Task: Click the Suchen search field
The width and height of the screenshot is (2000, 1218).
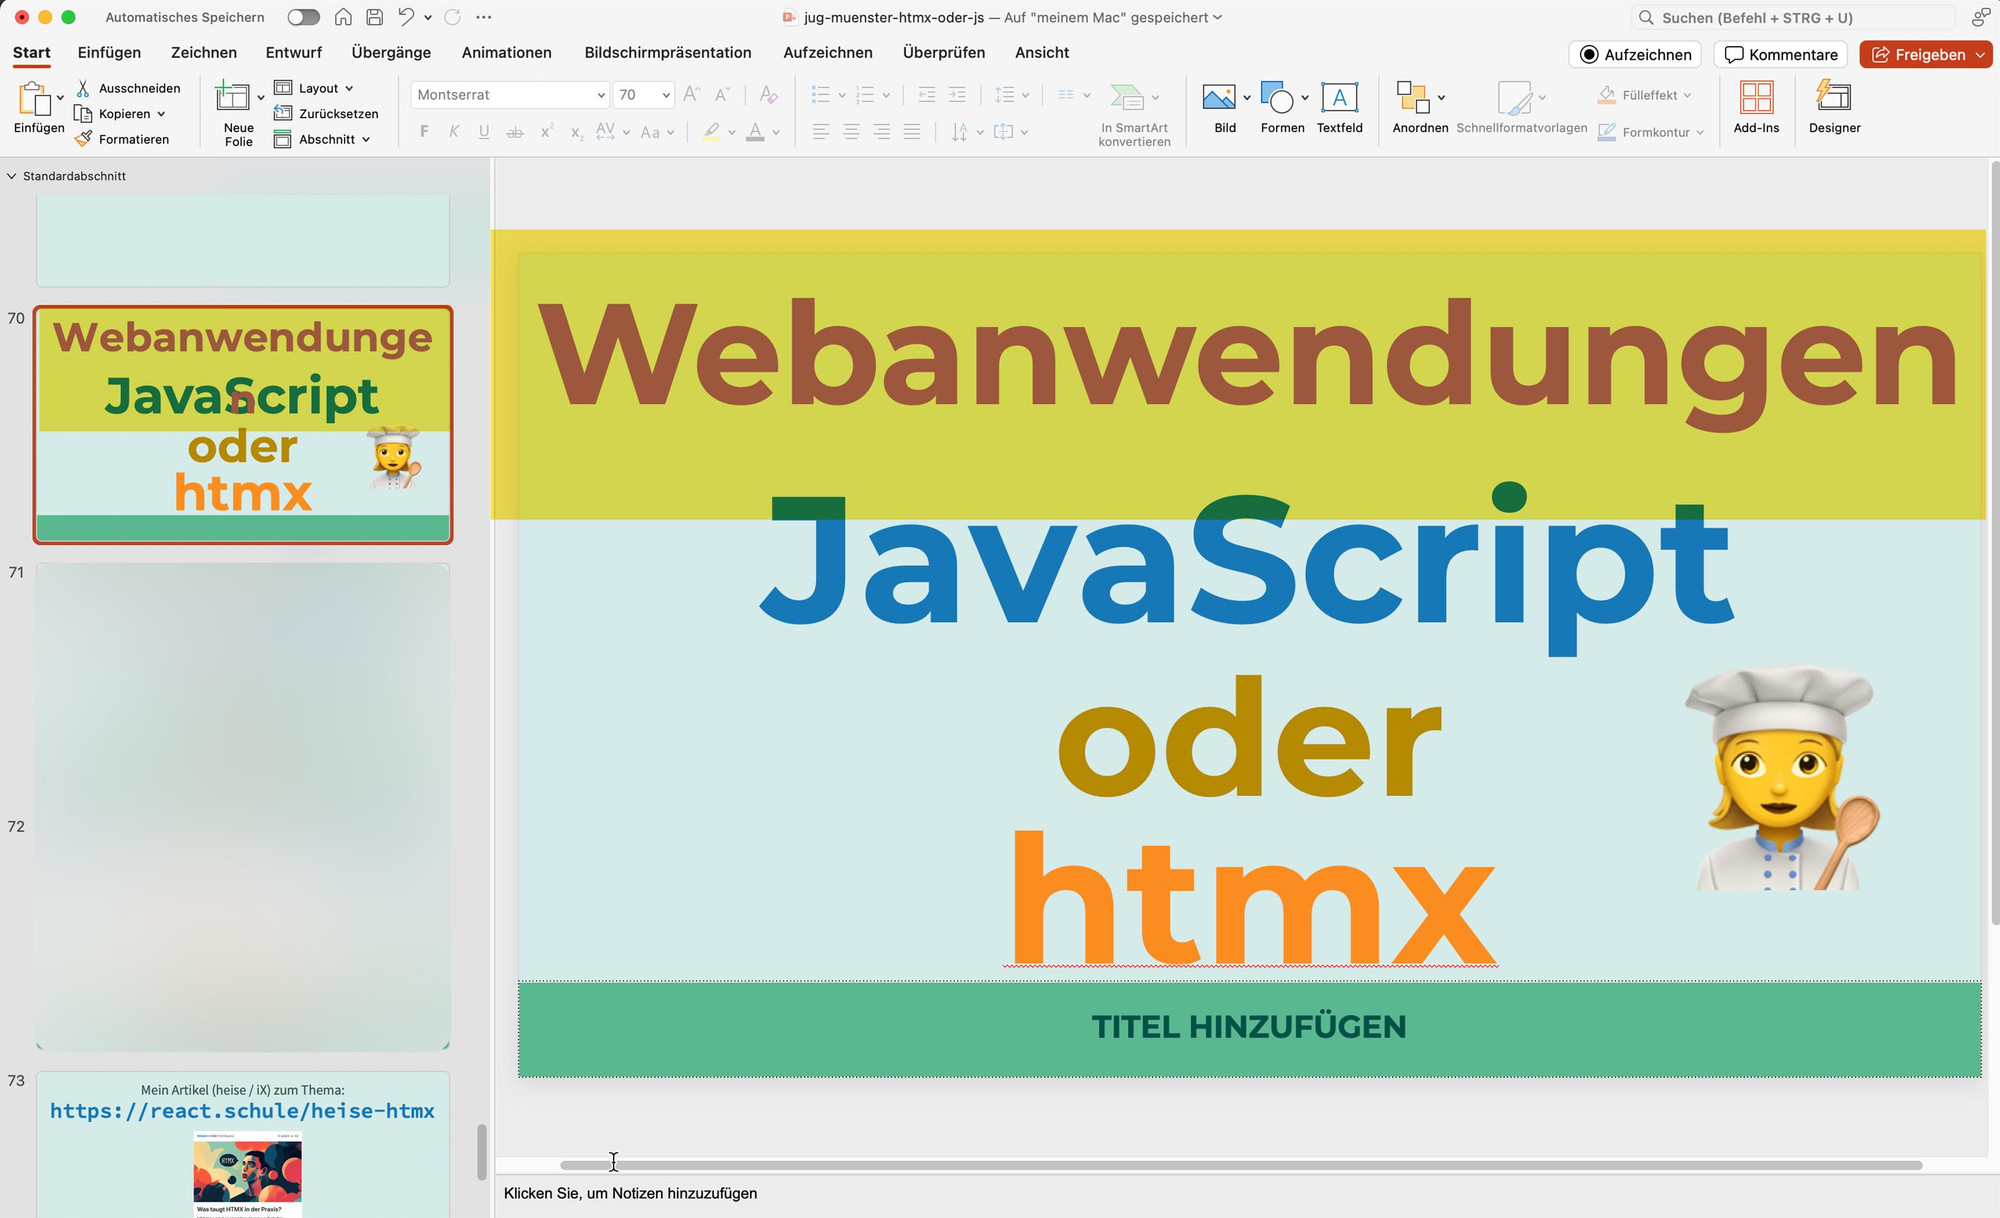Action: pyautogui.click(x=1792, y=17)
